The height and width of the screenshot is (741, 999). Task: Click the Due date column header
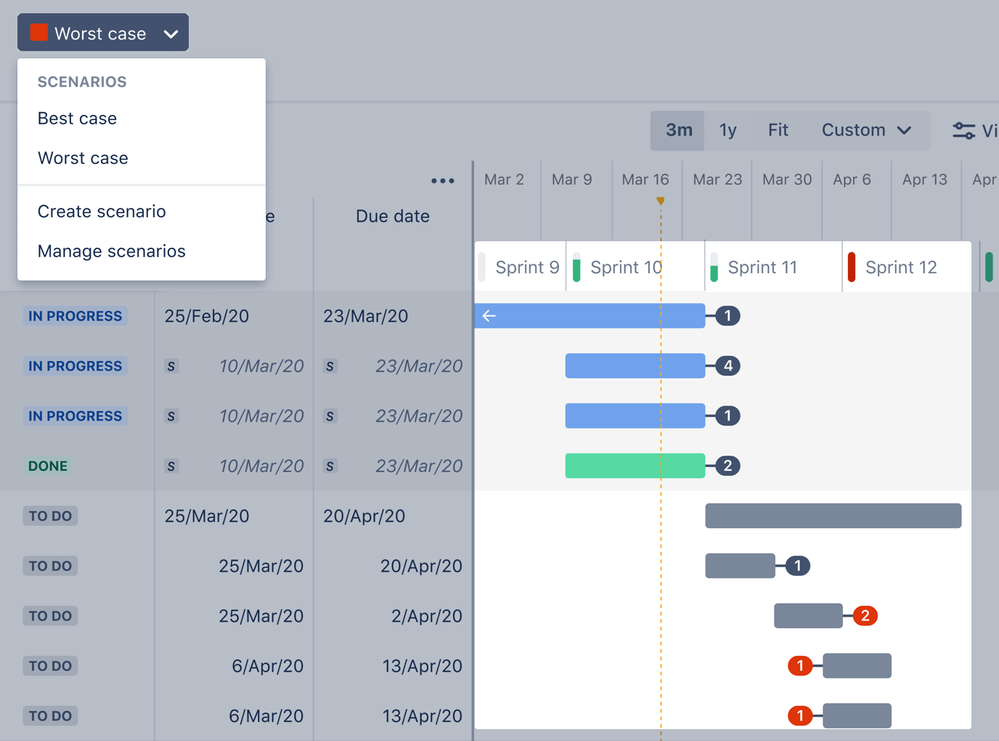pyautogui.click(x=392, y=217)
